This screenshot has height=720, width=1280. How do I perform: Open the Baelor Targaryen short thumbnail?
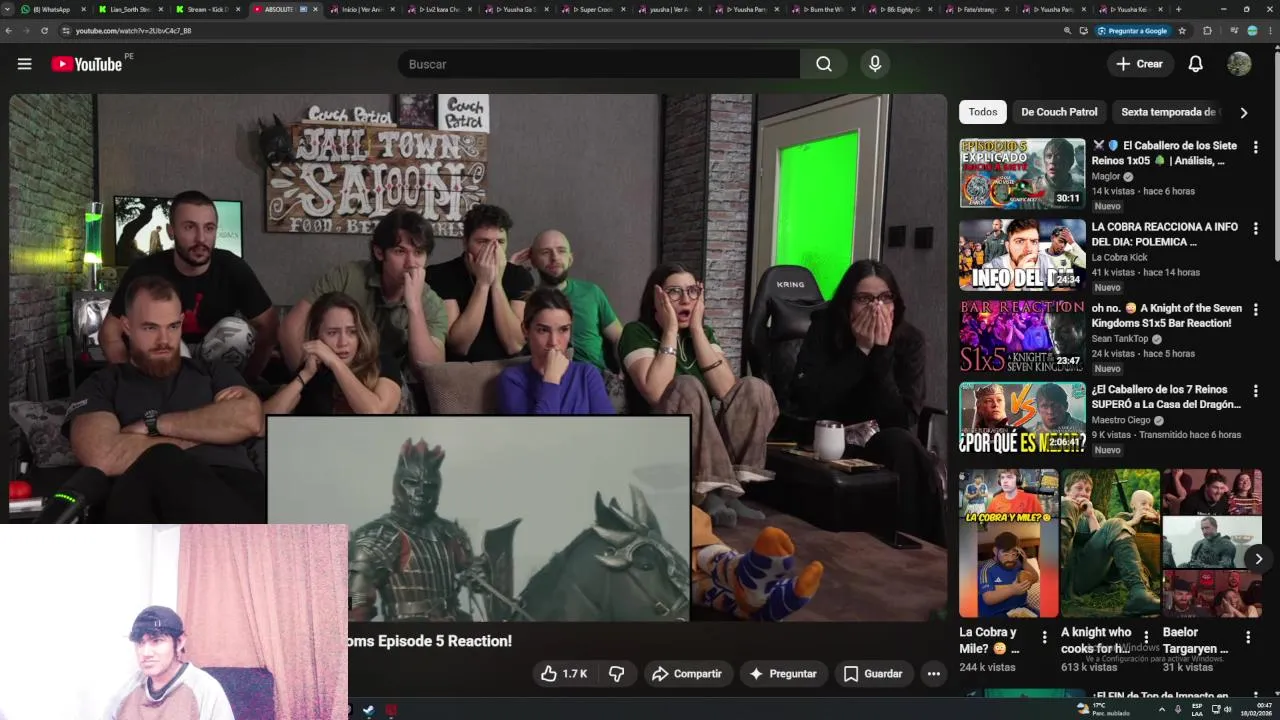(x=1212, y=543)
